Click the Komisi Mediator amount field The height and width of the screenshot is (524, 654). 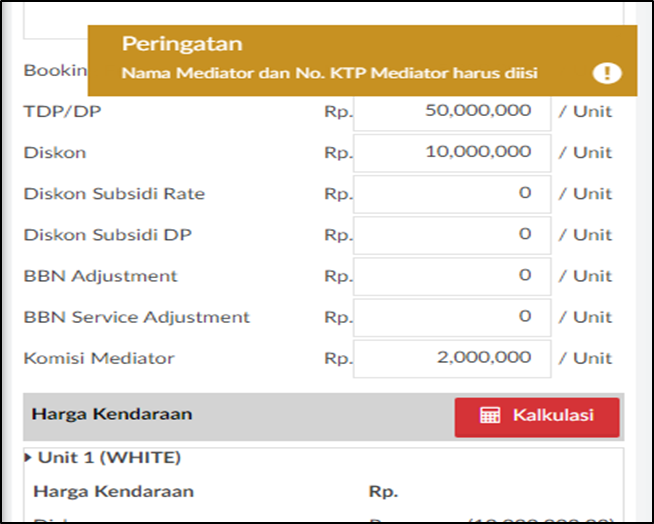coord(452,358)
